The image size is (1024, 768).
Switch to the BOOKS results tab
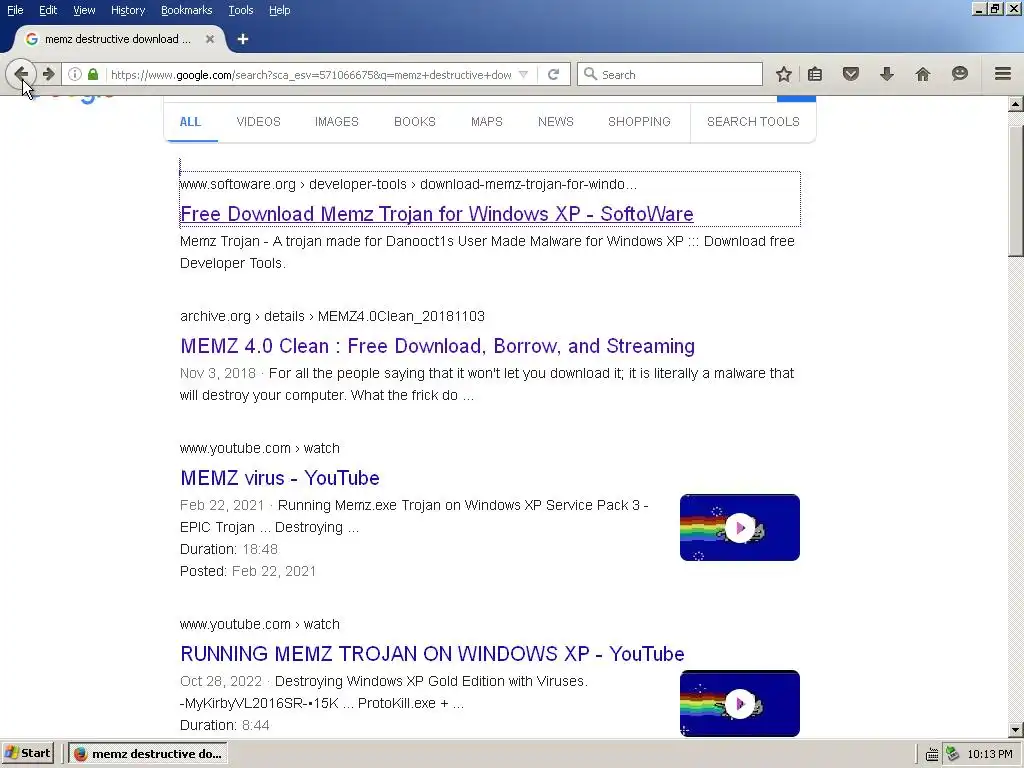[415, 121]
